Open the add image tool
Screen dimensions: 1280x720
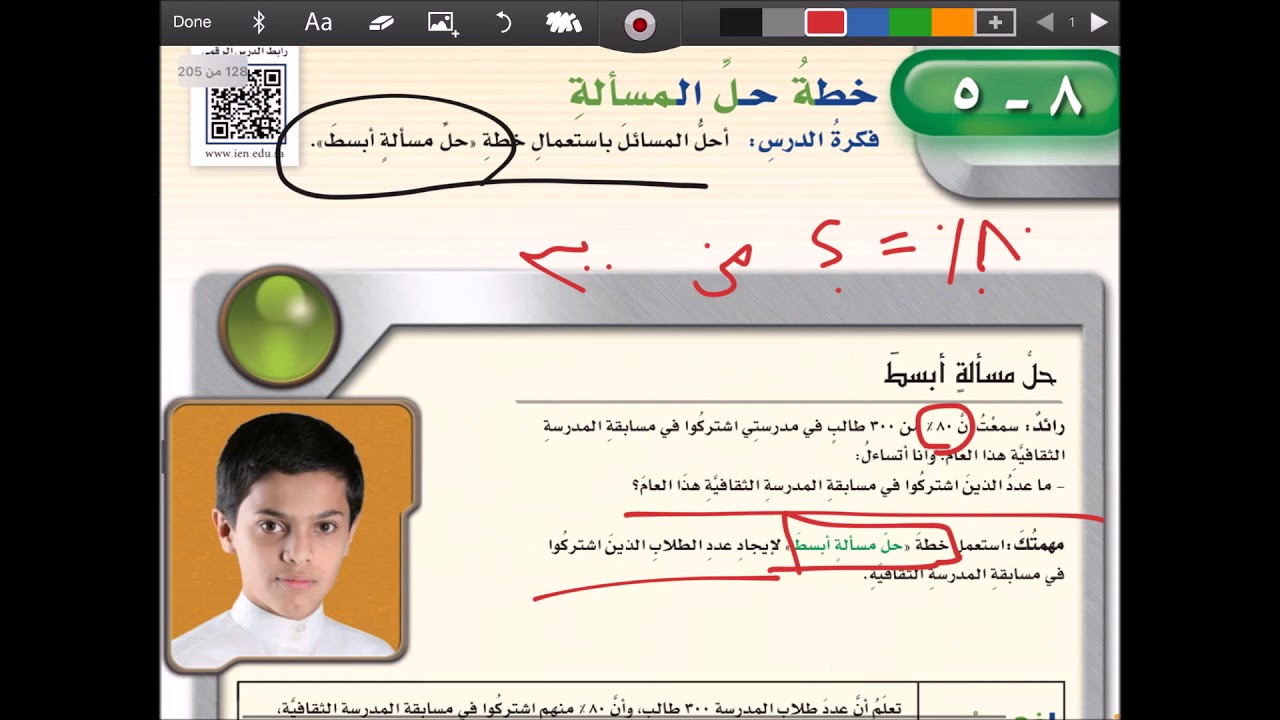click(442, 23)
